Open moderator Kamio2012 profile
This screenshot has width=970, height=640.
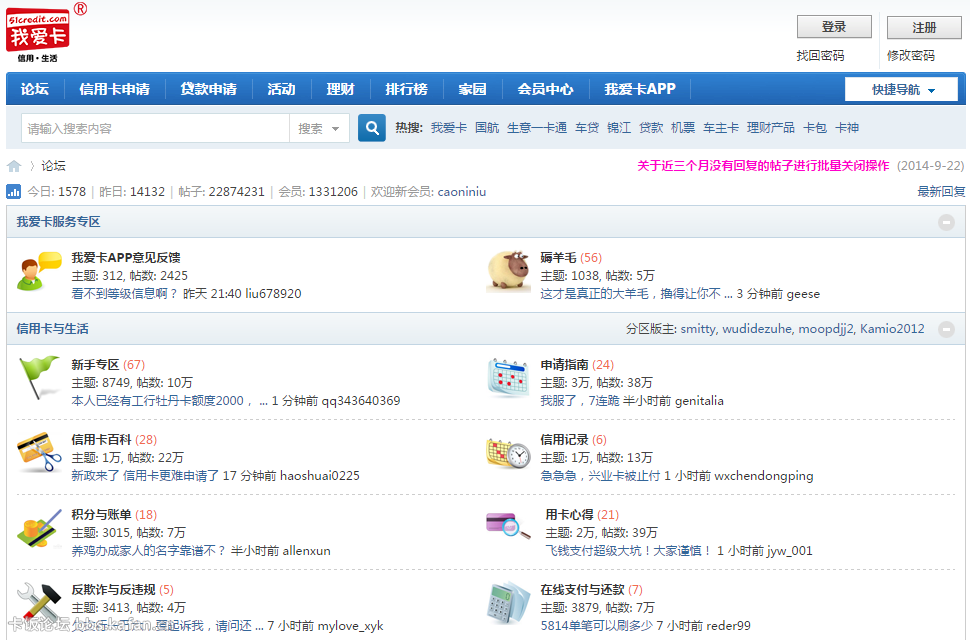click(x=892, y=329)
